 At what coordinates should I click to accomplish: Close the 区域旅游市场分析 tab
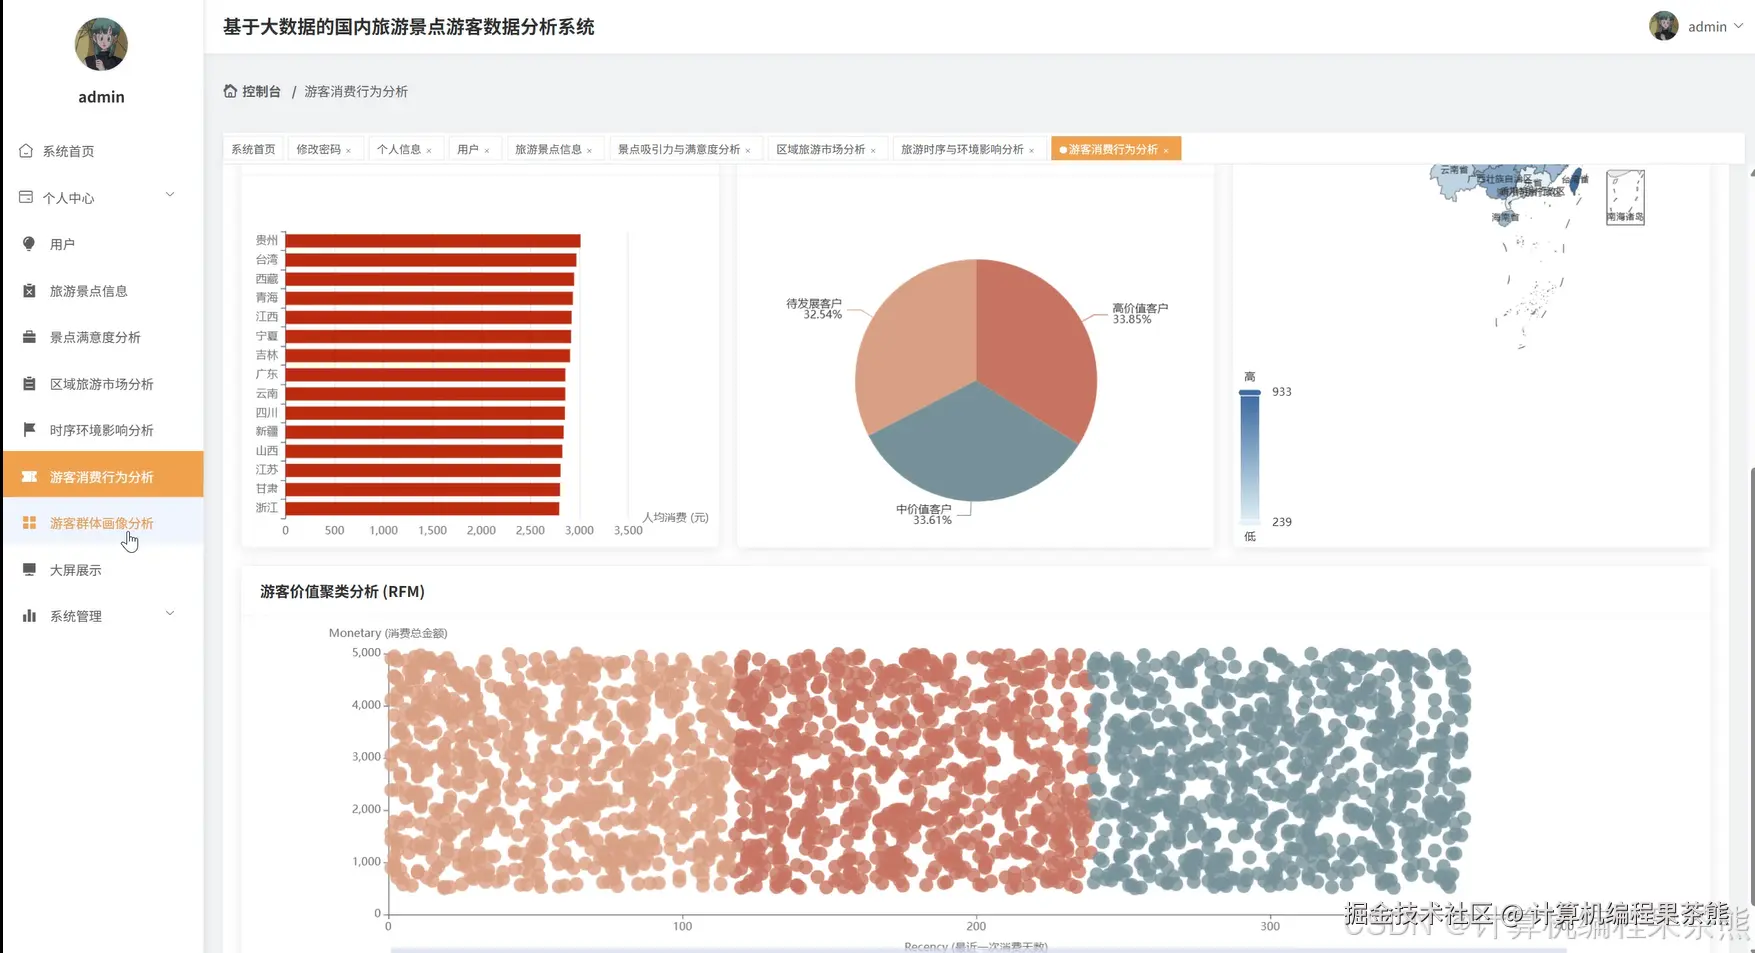(x=873, y=151)
